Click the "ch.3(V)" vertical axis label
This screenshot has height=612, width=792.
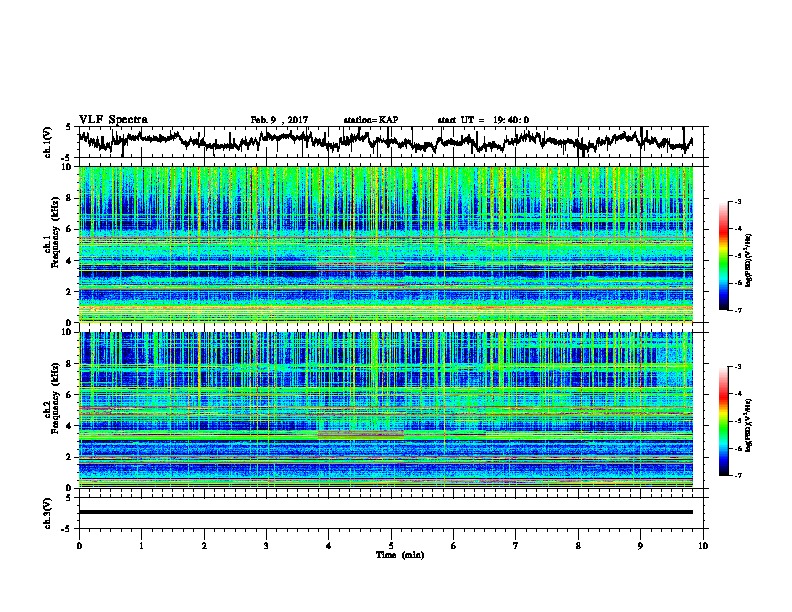tap(48, 513)
